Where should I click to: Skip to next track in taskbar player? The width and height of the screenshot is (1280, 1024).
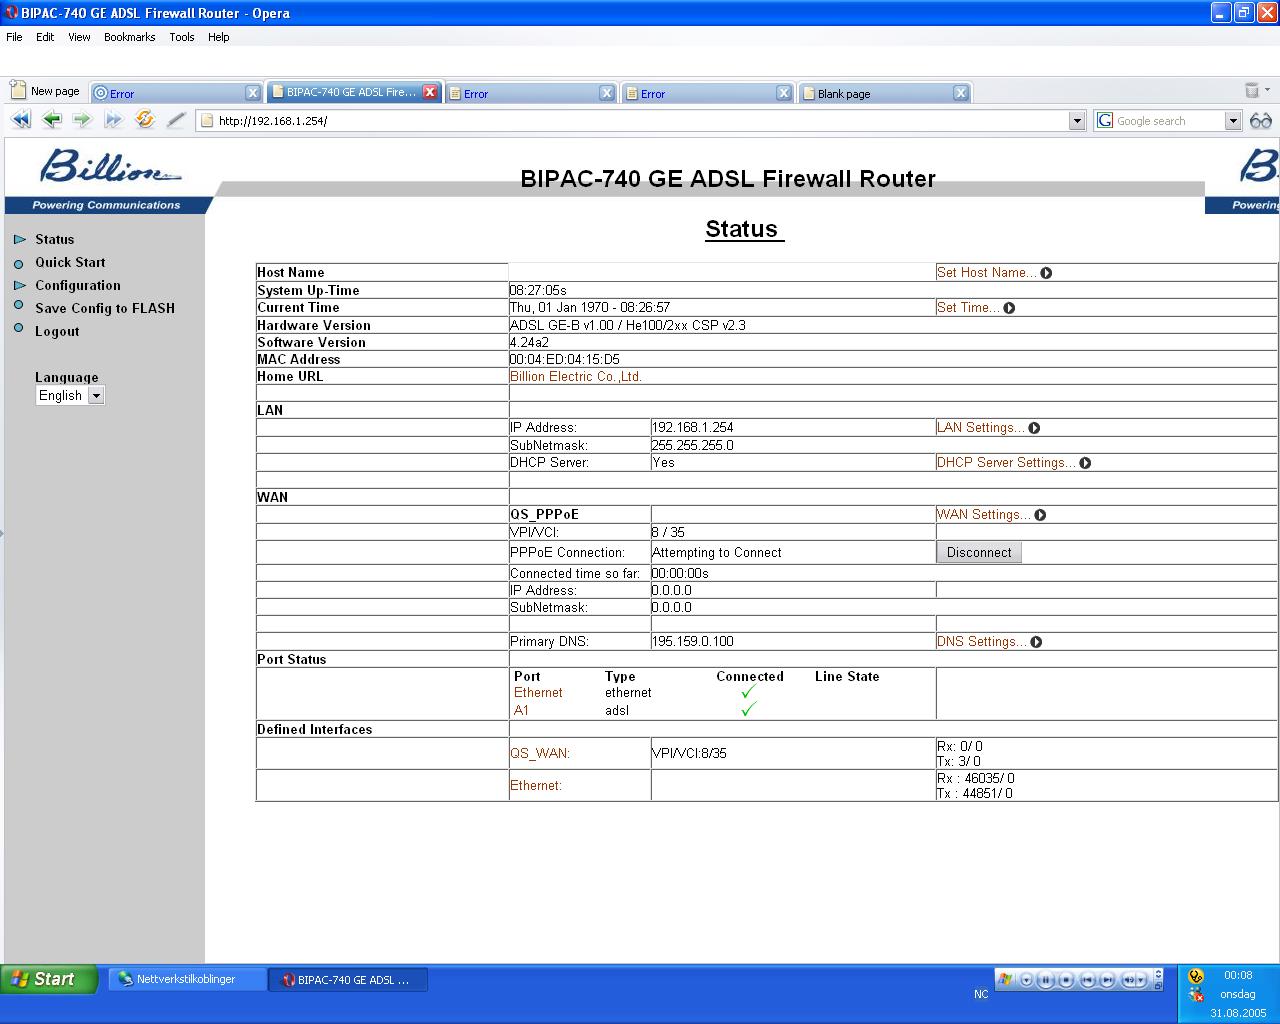click(x=1107, y=980)
